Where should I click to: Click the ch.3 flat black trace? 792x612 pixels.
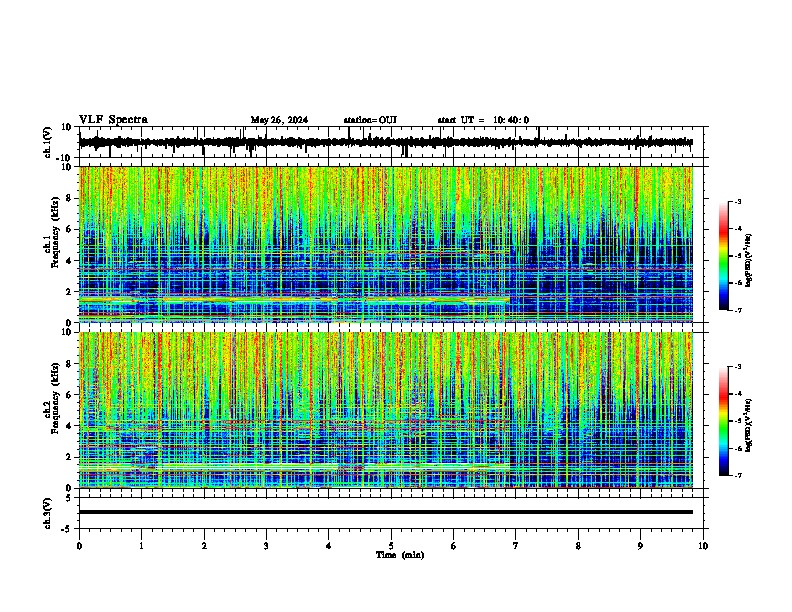click(385, 512)
